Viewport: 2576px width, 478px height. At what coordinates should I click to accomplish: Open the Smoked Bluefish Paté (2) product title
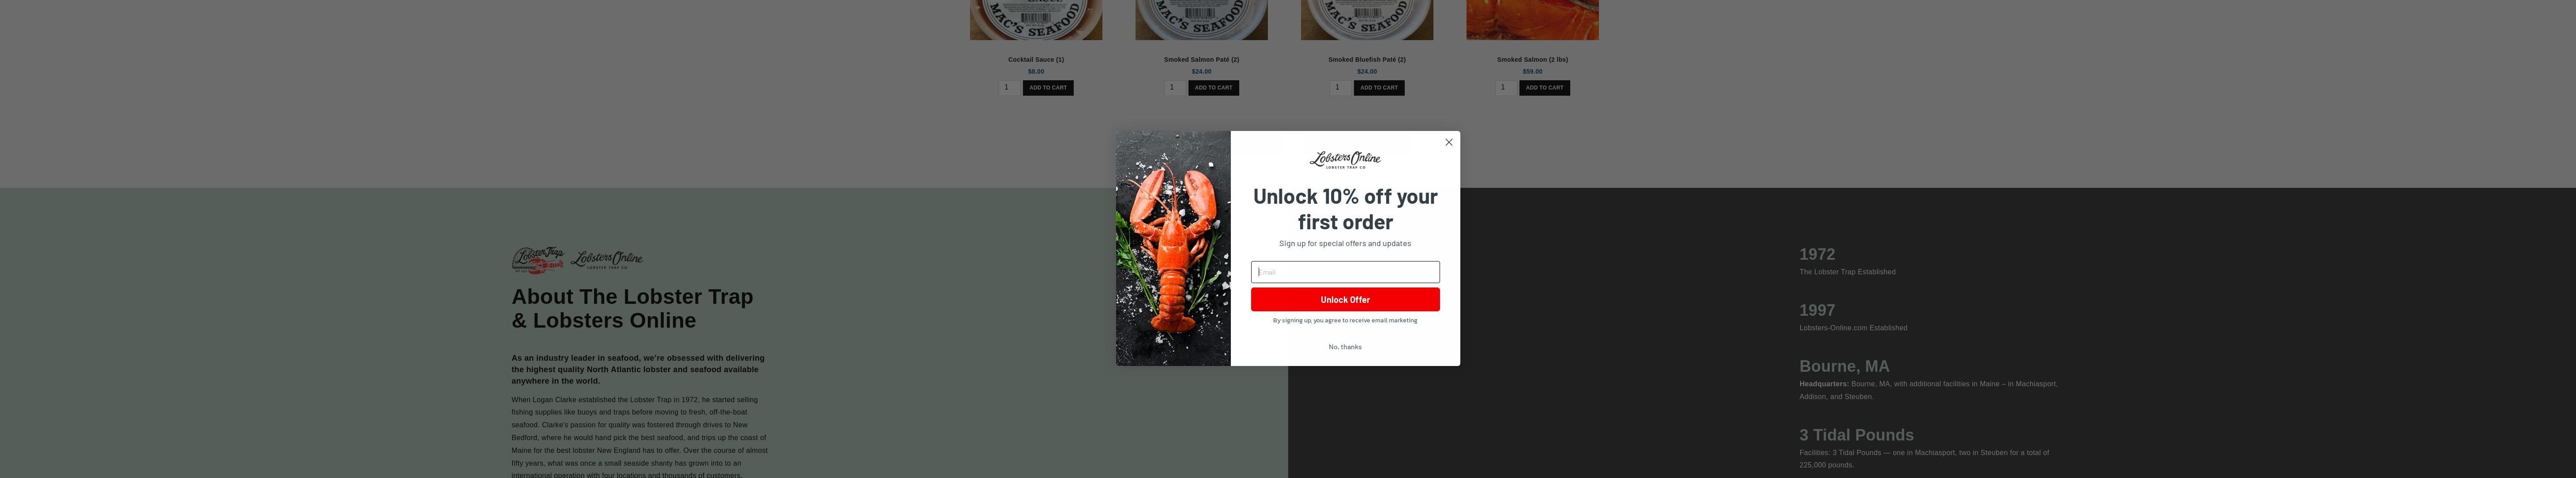point(1367,59)
